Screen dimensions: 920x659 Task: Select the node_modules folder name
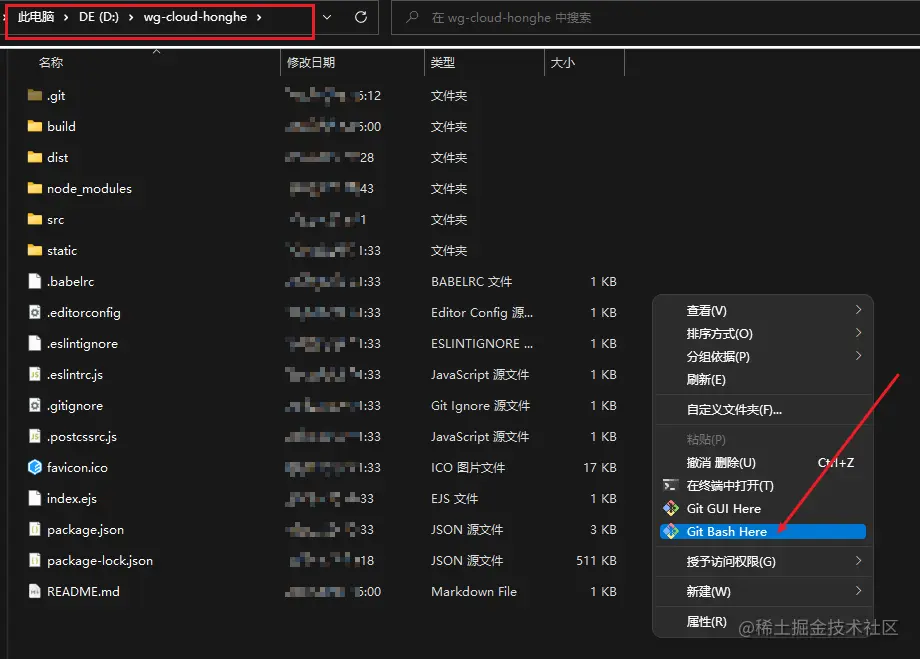coord(89,188)
